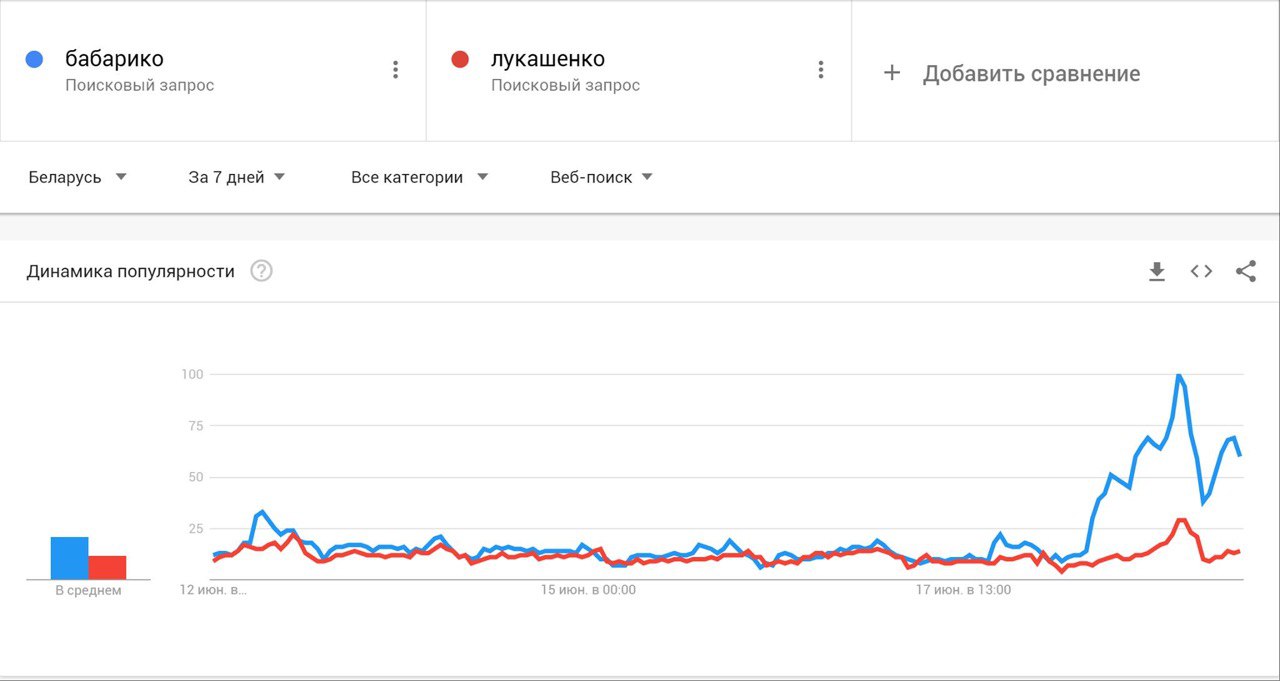The image size is (1280, 681).
Task: Share the Динамика популярности chart
Action: tap(1246, 271)
